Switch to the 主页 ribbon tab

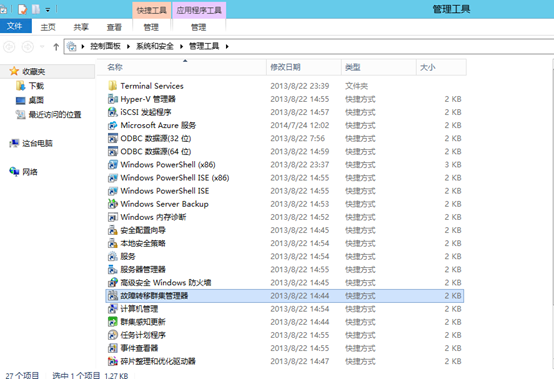tap(48, 27)
